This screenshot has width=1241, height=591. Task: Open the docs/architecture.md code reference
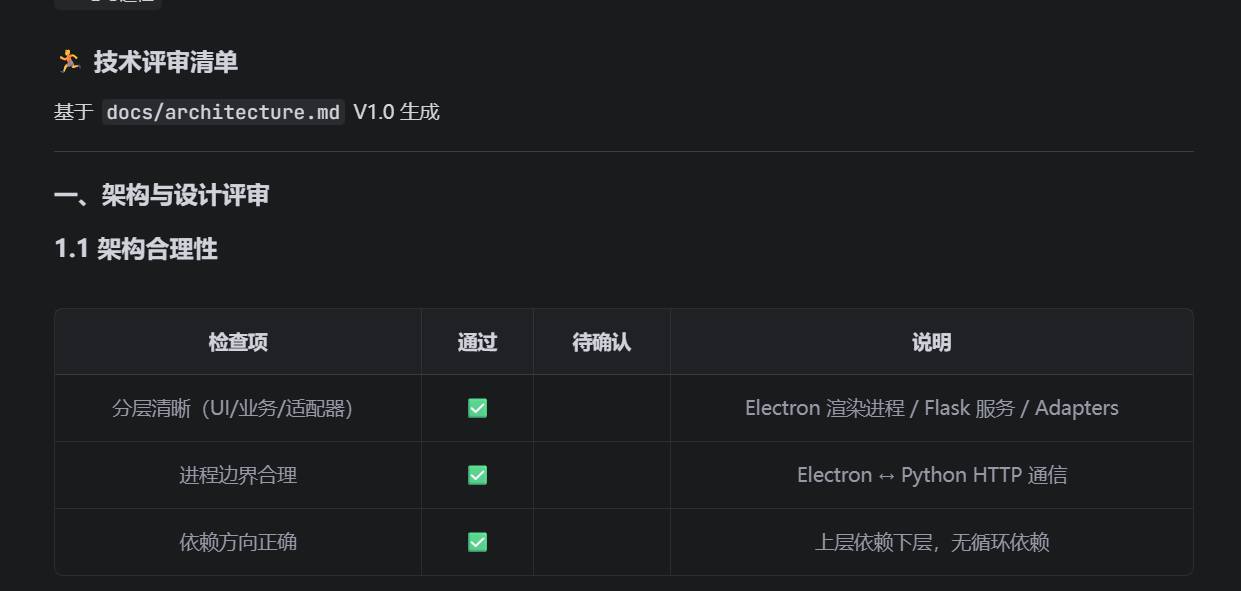pyautogui.click(x=223, y=112)
